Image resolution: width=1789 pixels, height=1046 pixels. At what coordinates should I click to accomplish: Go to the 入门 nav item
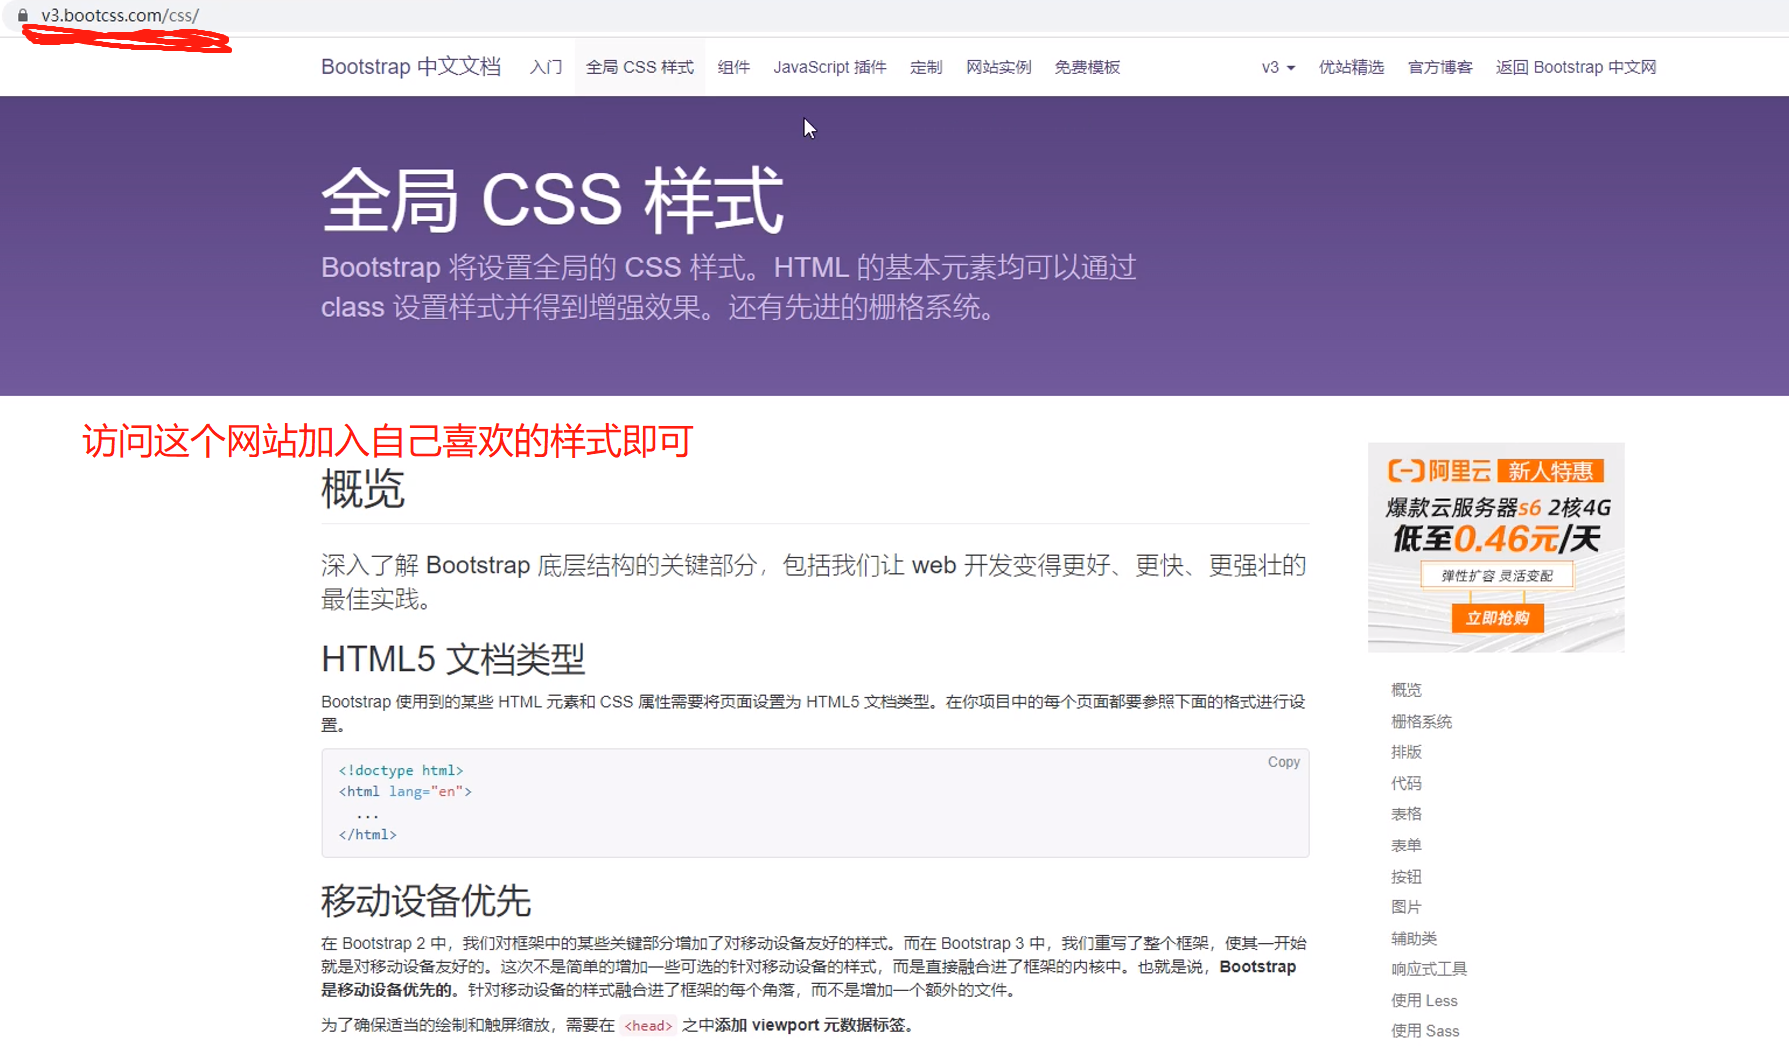546,67
